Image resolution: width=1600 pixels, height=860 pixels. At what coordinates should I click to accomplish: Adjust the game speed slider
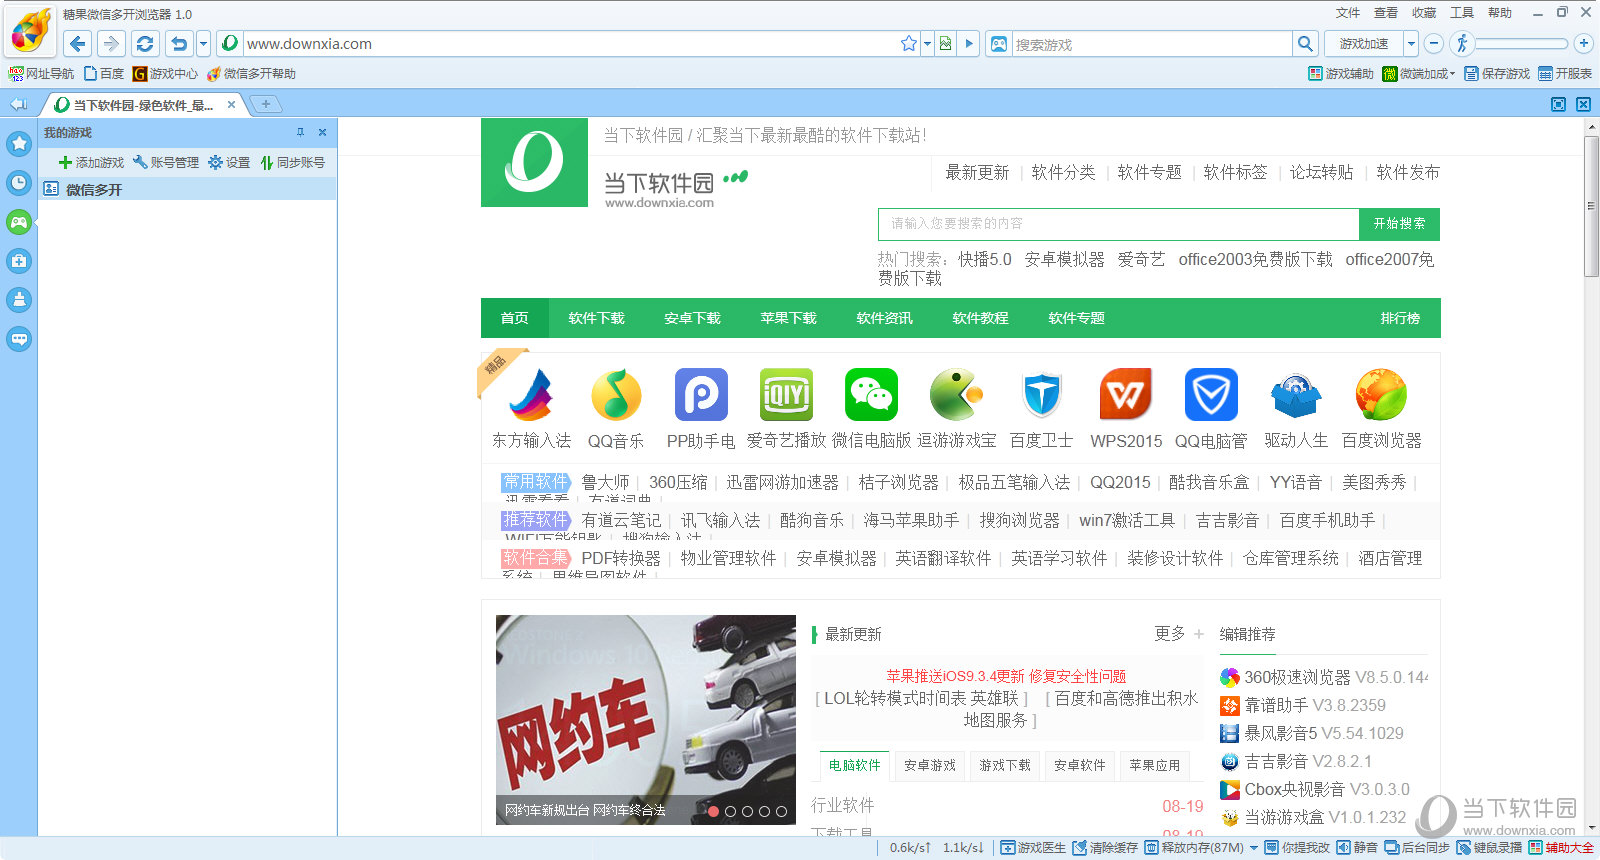click(1520, 43)
